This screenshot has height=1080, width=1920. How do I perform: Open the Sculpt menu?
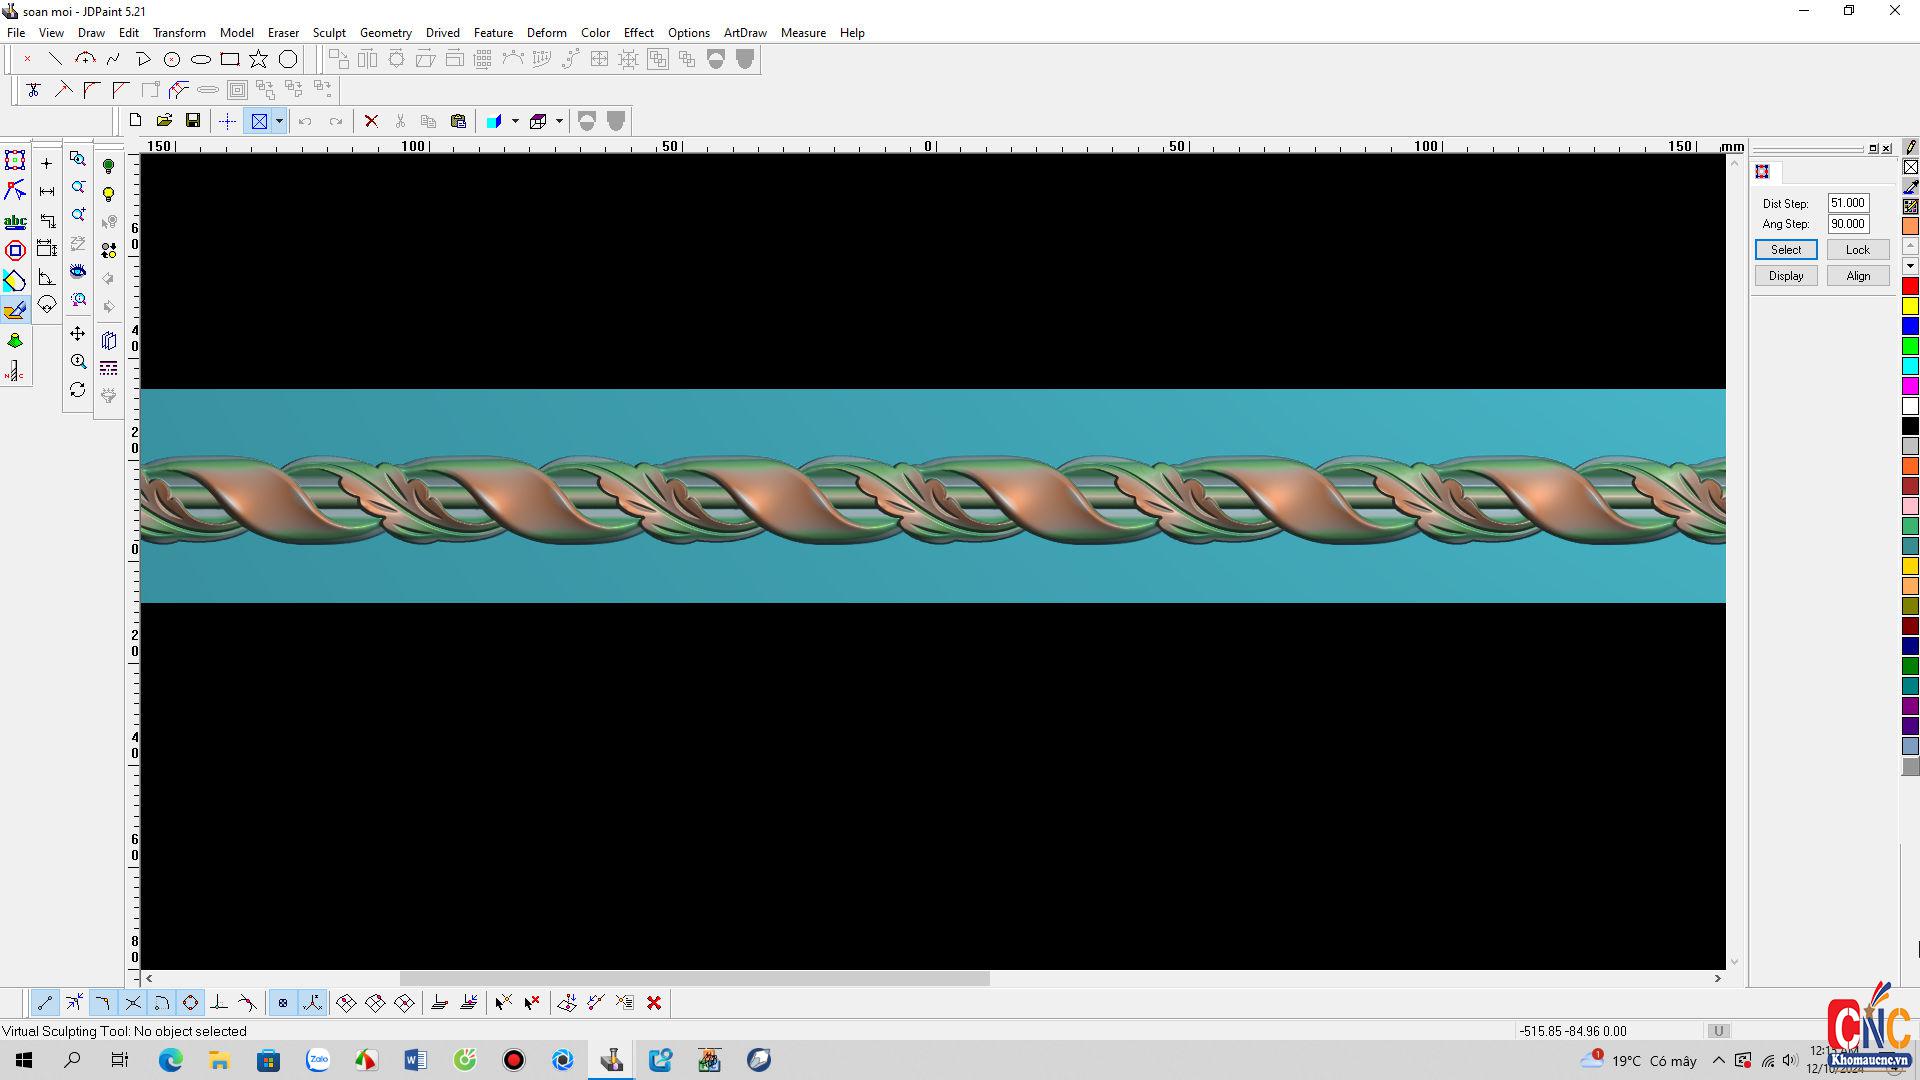tap(328, 33)
